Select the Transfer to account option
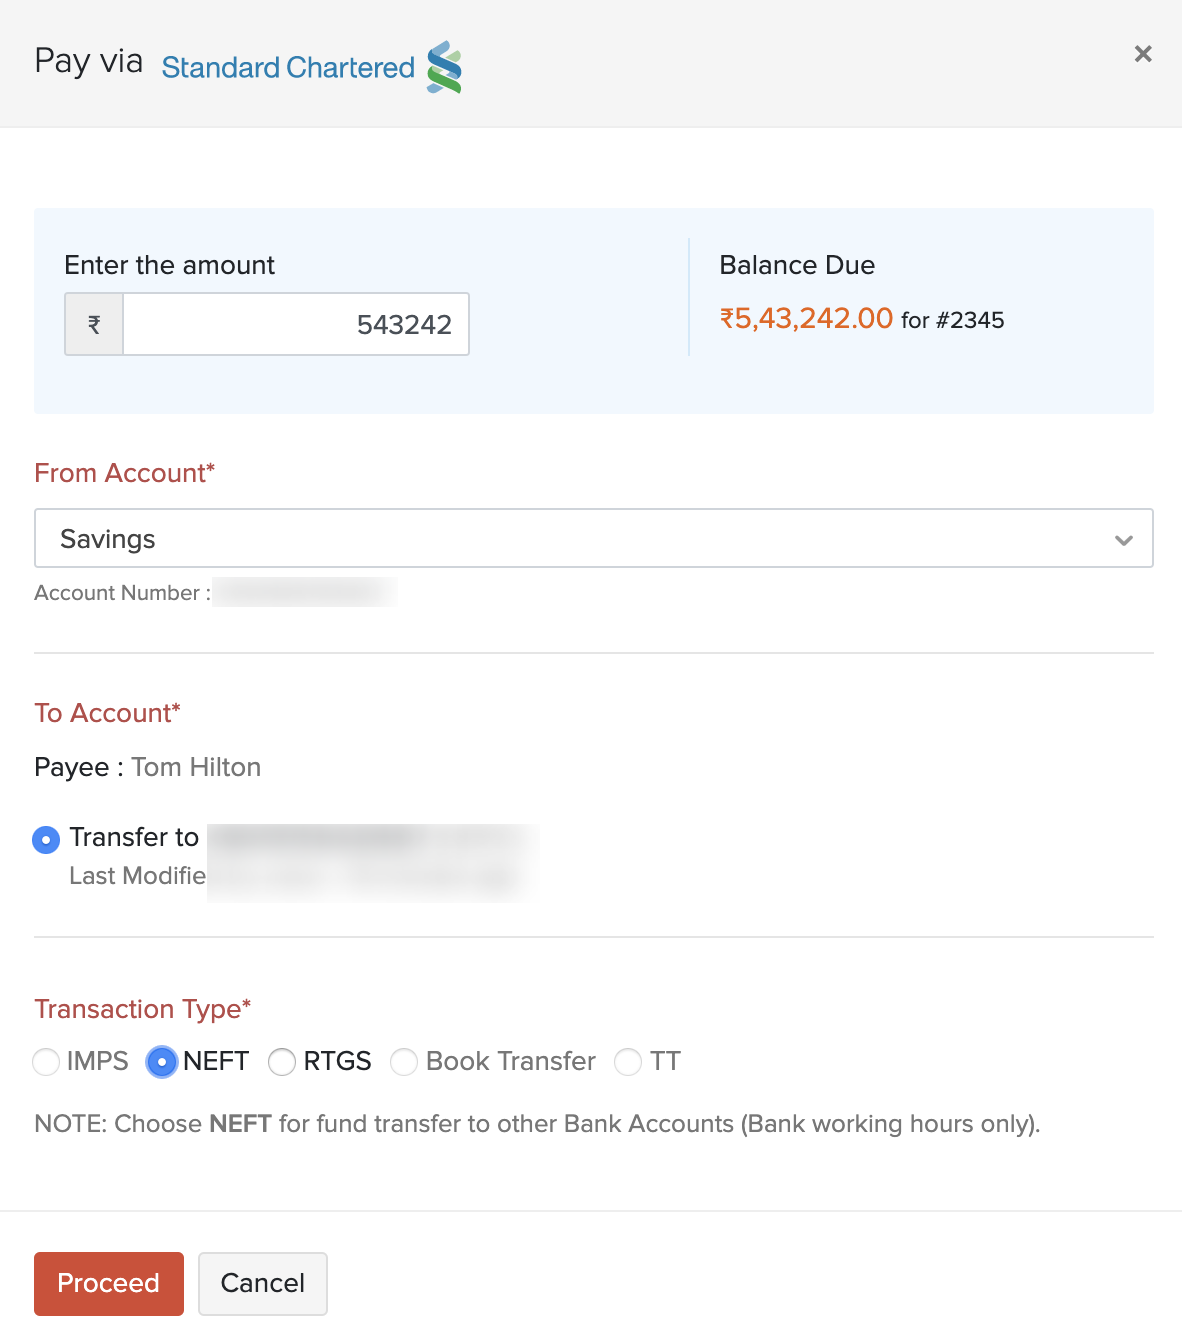Image resolution: width=1182 pixels, height=1344 pixels. 46,839
